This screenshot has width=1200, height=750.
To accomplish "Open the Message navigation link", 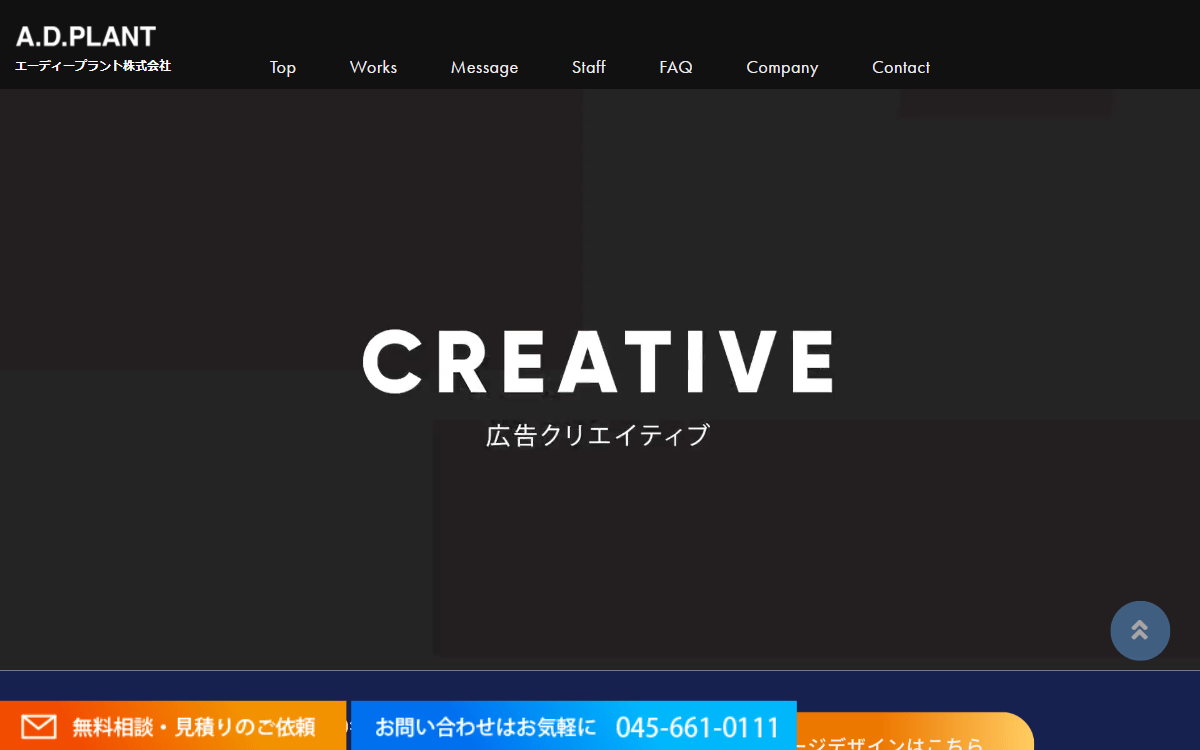I will (484, 67).
